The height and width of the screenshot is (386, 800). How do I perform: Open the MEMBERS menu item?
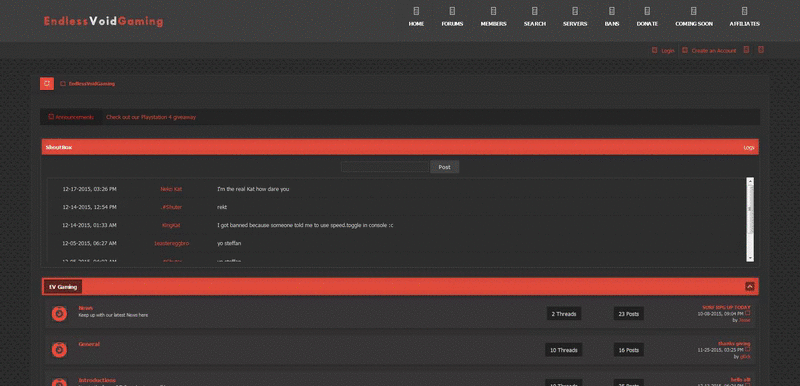493,24
